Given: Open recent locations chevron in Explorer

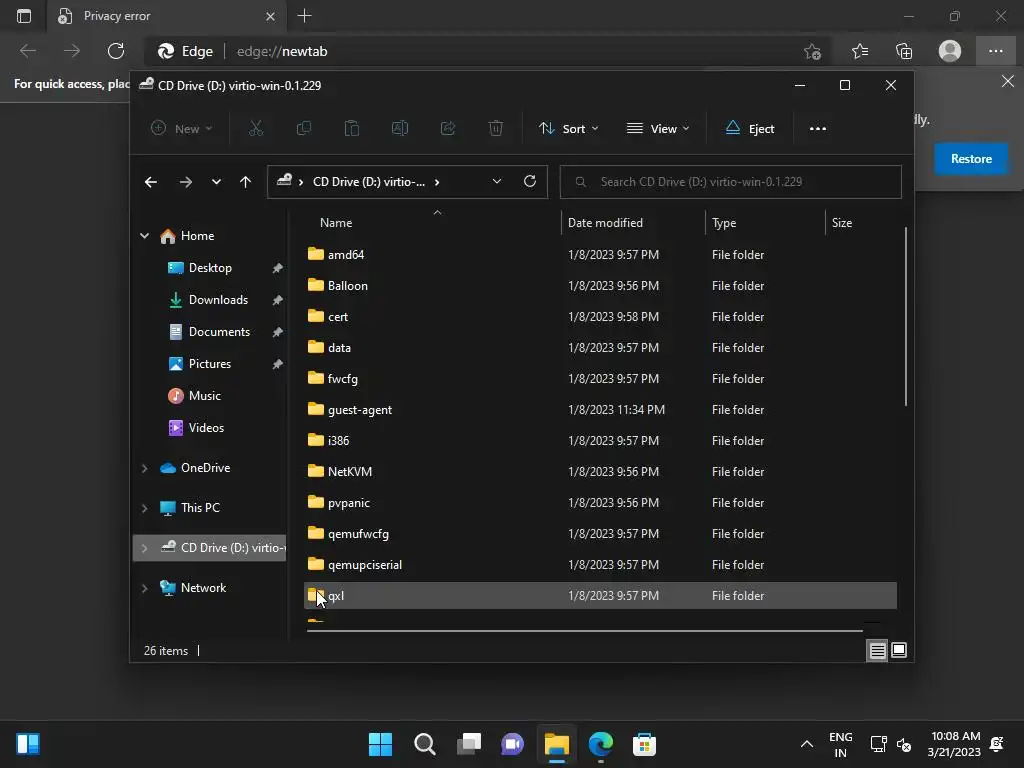Looking at the screenshot, I should [x=216, y=182].
